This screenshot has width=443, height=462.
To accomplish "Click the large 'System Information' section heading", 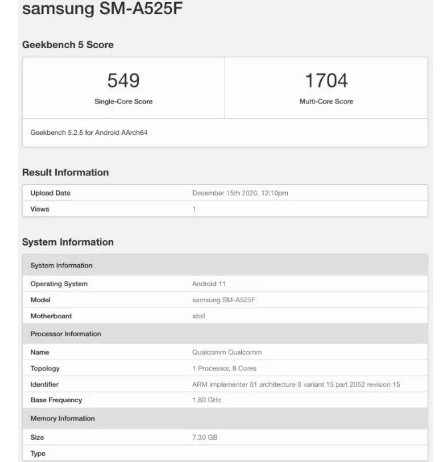I will (68, 242).
